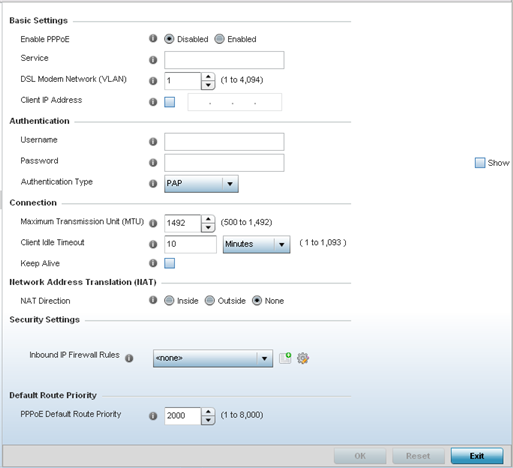
Task: Click the info icon next to Service
Action: (153, 60)
